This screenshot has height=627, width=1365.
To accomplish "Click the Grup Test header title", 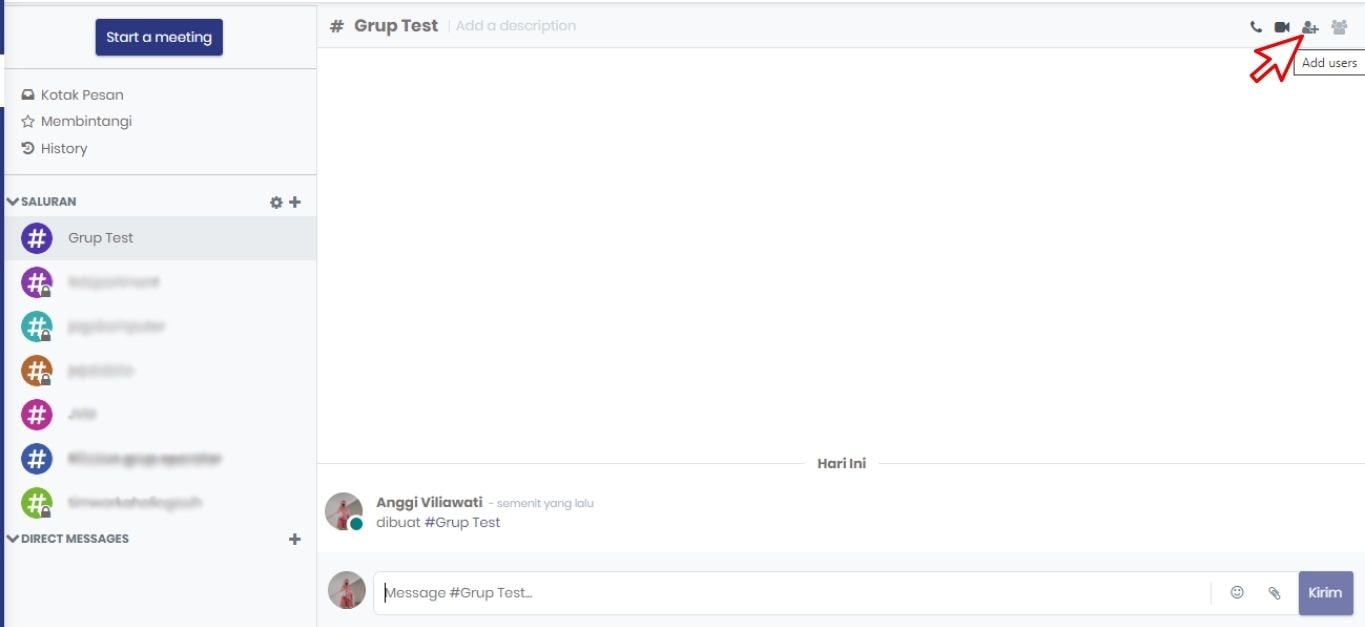I will (x=396, y=26).
